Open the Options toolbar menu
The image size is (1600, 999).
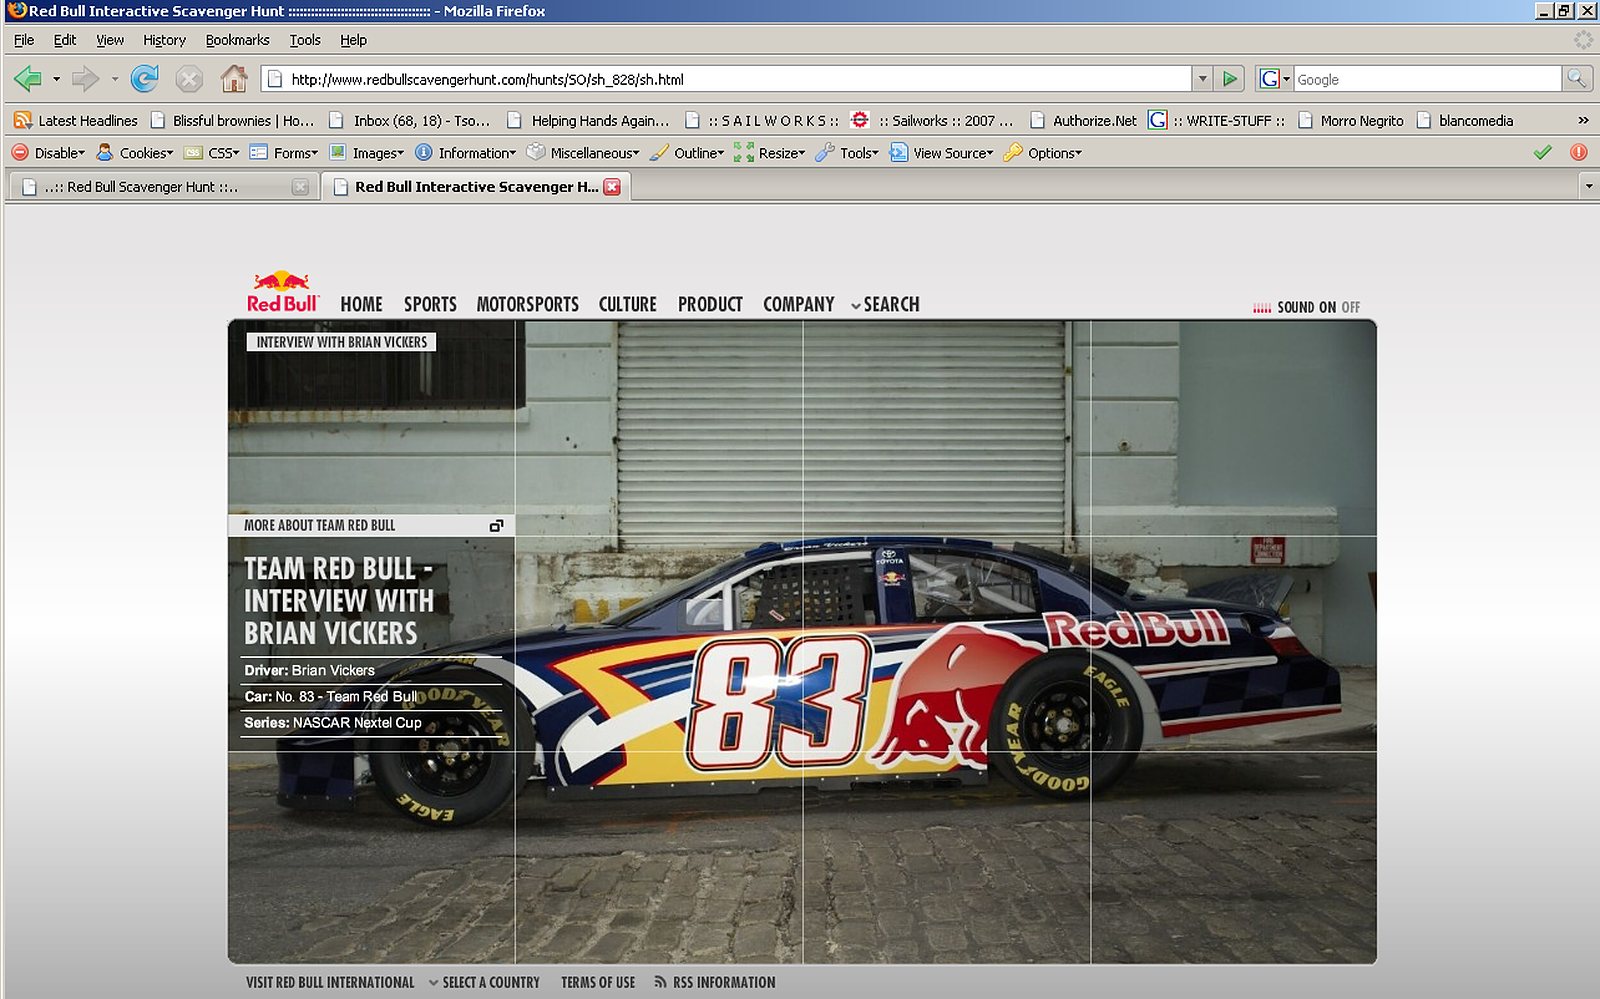(x=1043, y=153)
